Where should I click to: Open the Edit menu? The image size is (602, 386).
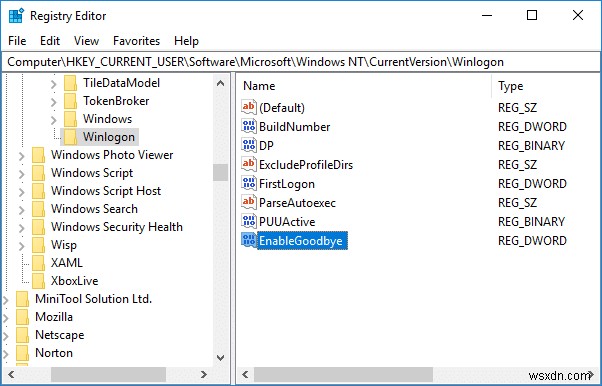click(x=50, y=41)
